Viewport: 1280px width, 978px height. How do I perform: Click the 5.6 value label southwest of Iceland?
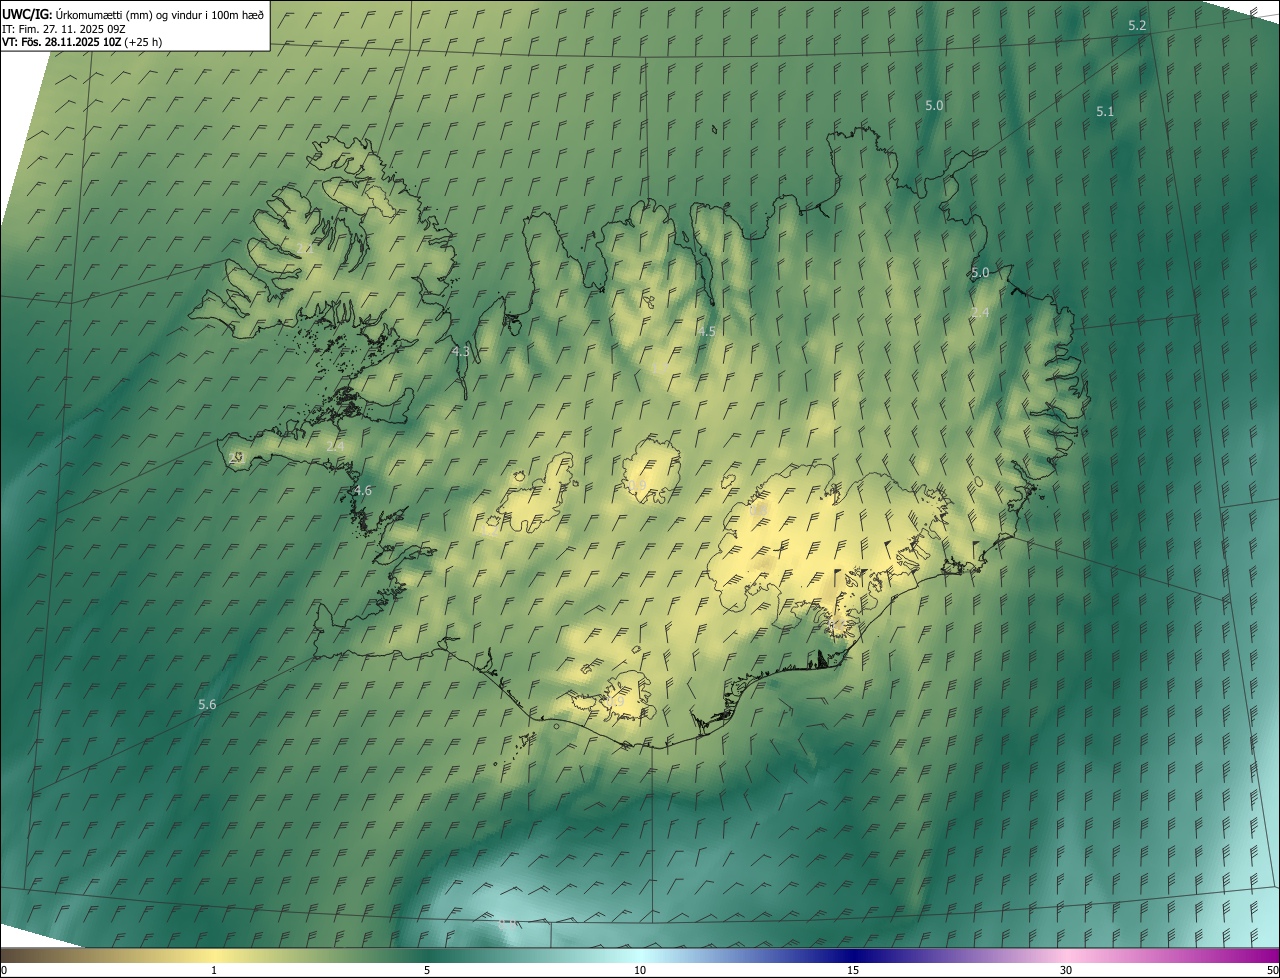pos(207,704)
